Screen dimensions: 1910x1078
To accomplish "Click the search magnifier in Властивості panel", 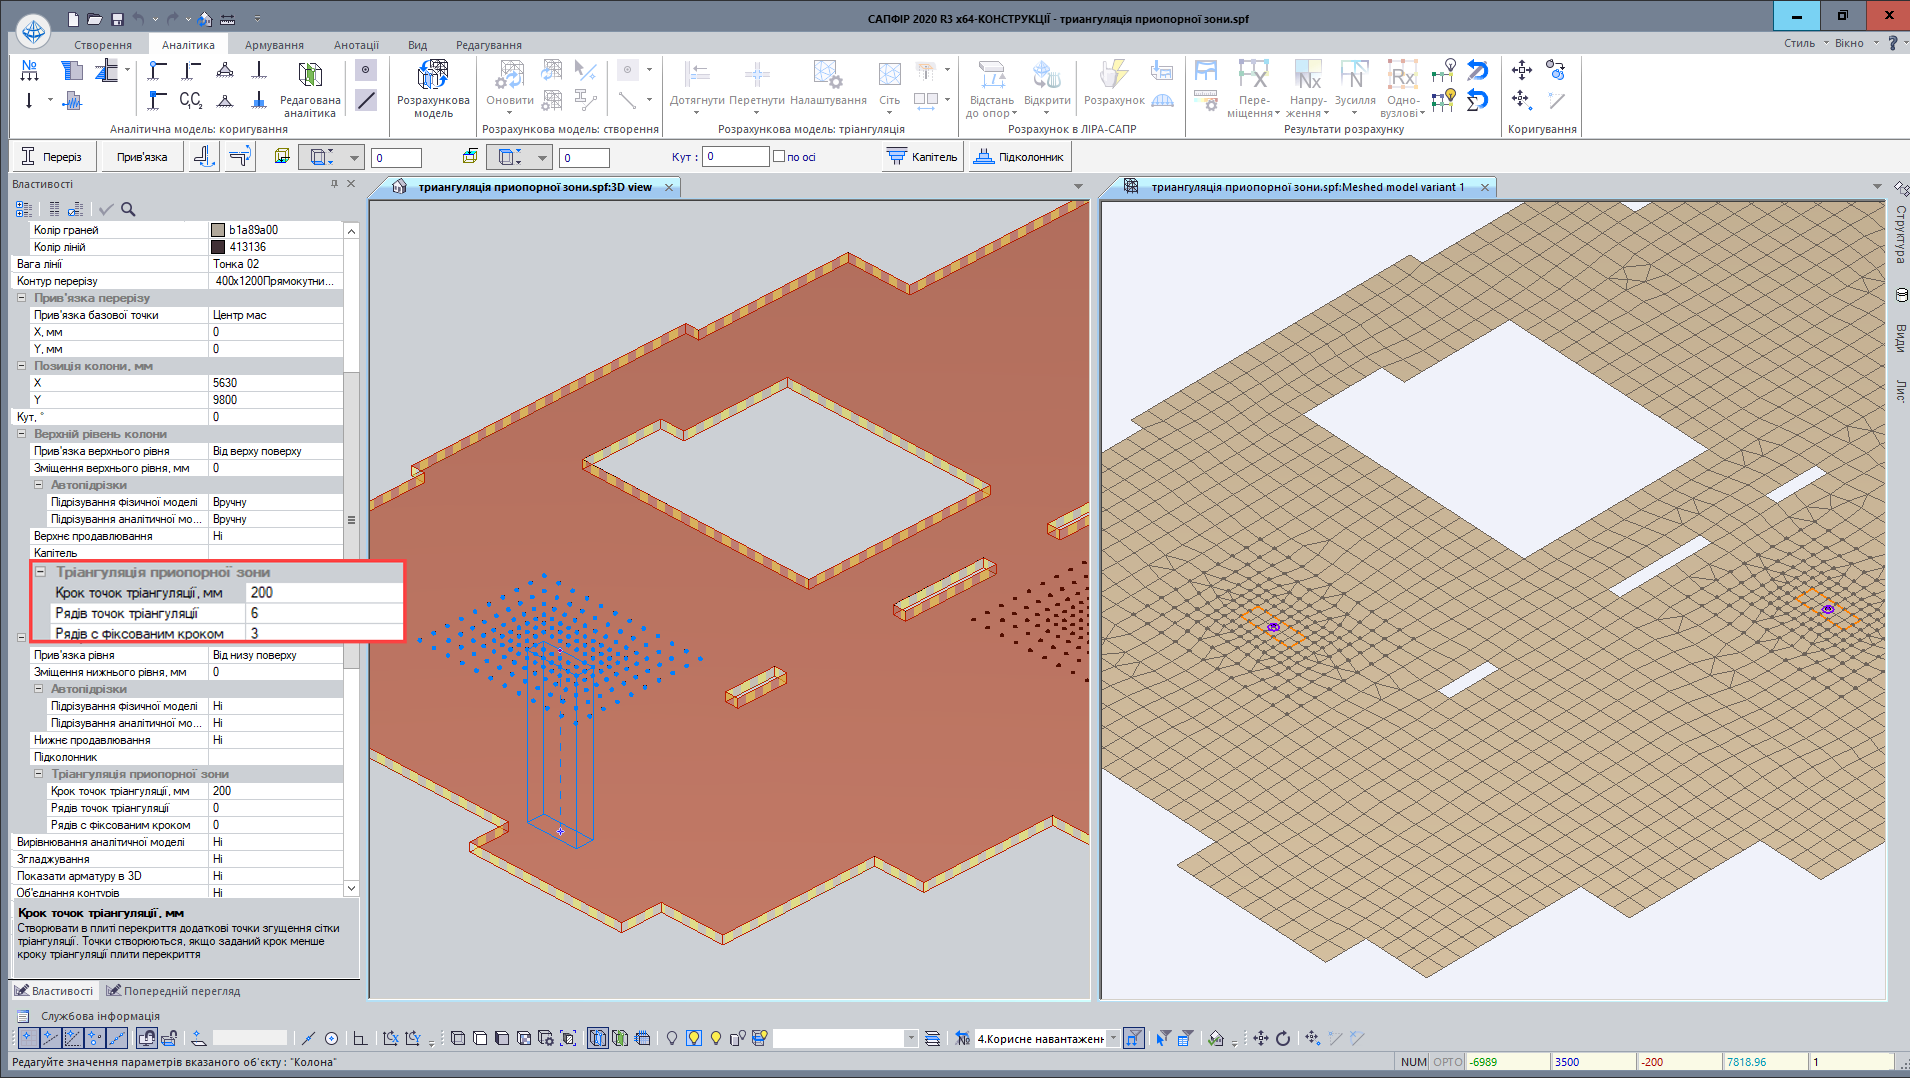I will tap(128, 209).
